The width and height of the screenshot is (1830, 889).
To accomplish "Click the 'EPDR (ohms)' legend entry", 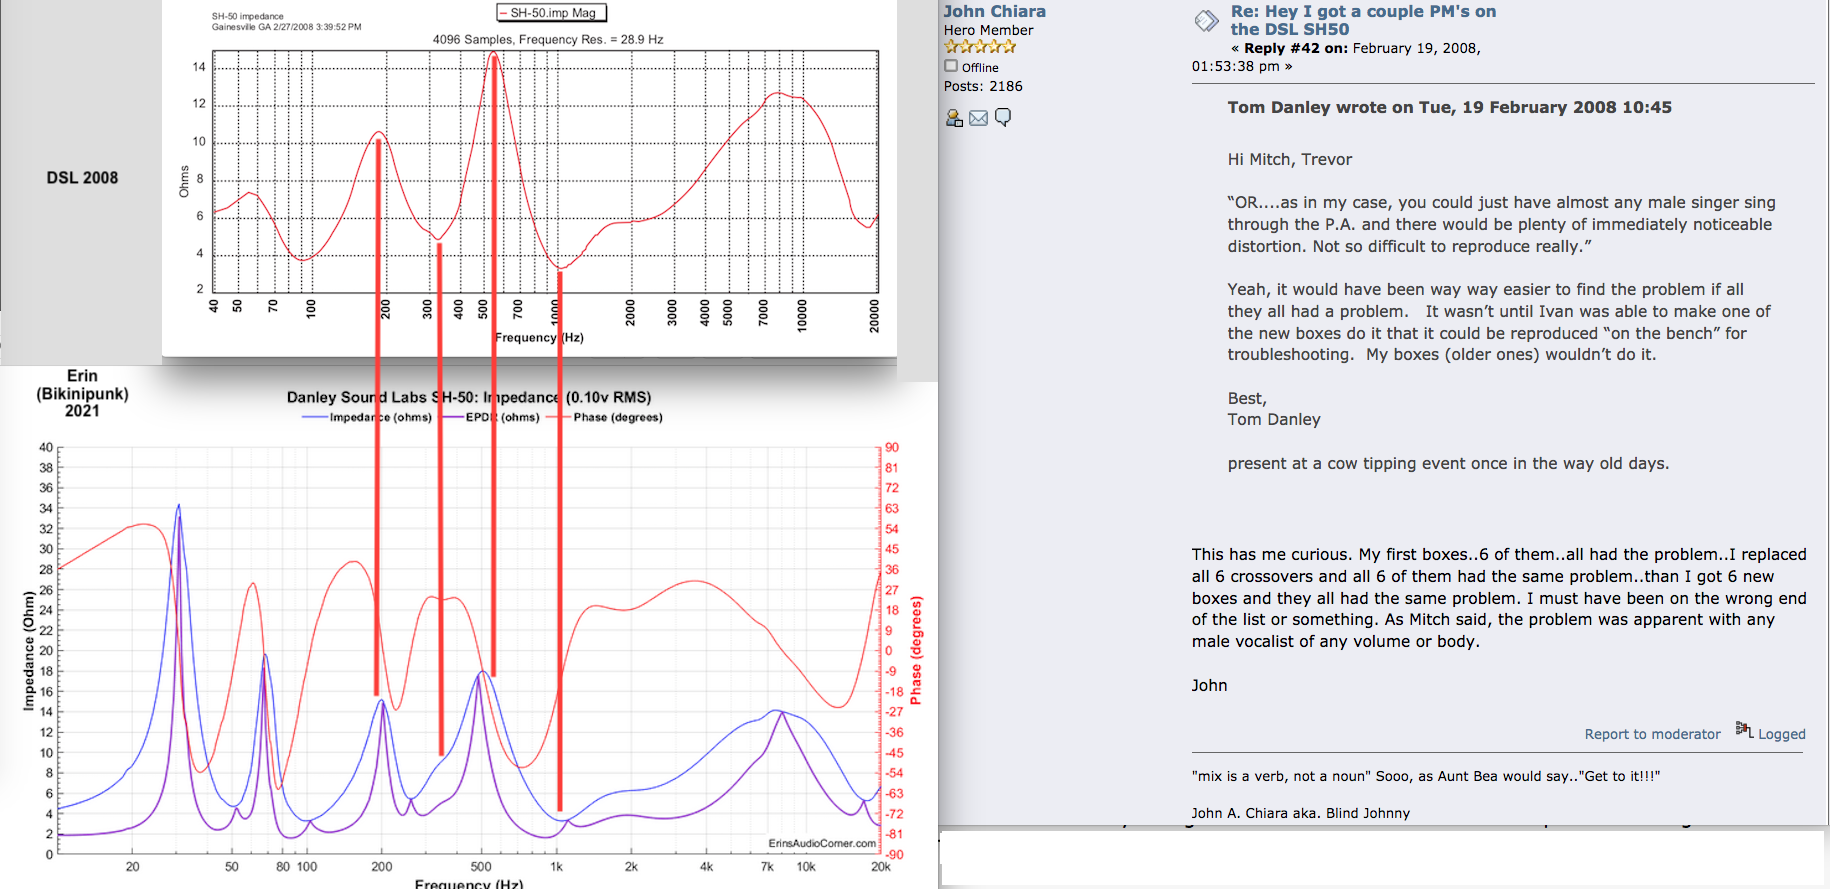I will coord(490,417).
